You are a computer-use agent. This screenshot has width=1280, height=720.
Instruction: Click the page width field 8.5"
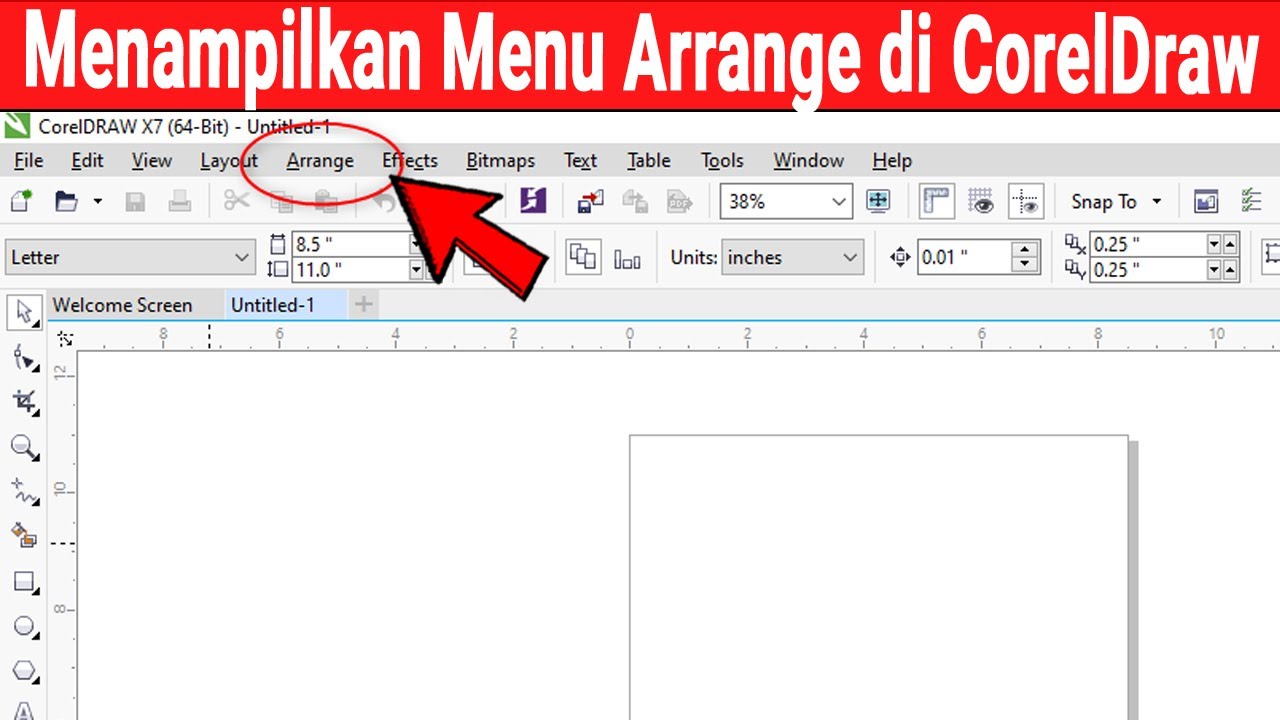(350, 244)
